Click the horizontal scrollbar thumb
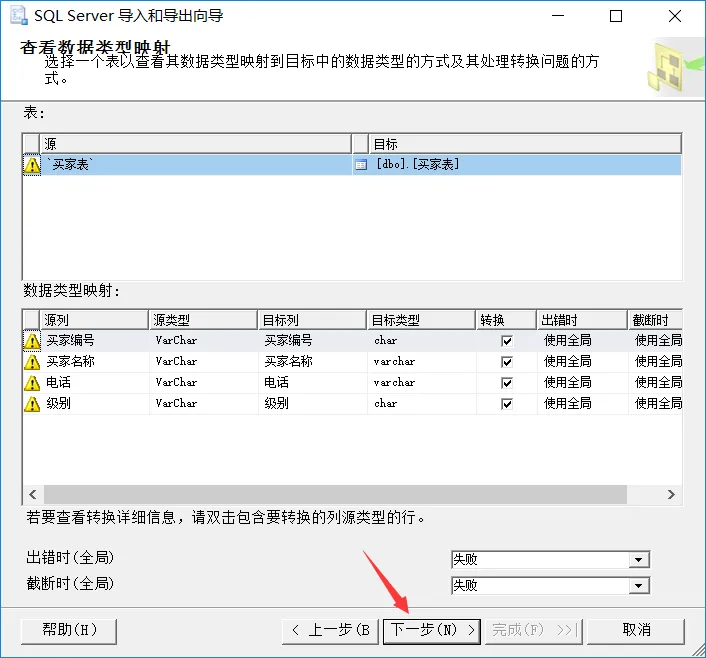Viewport: 706px width, 658px height. tap(335, 495)
